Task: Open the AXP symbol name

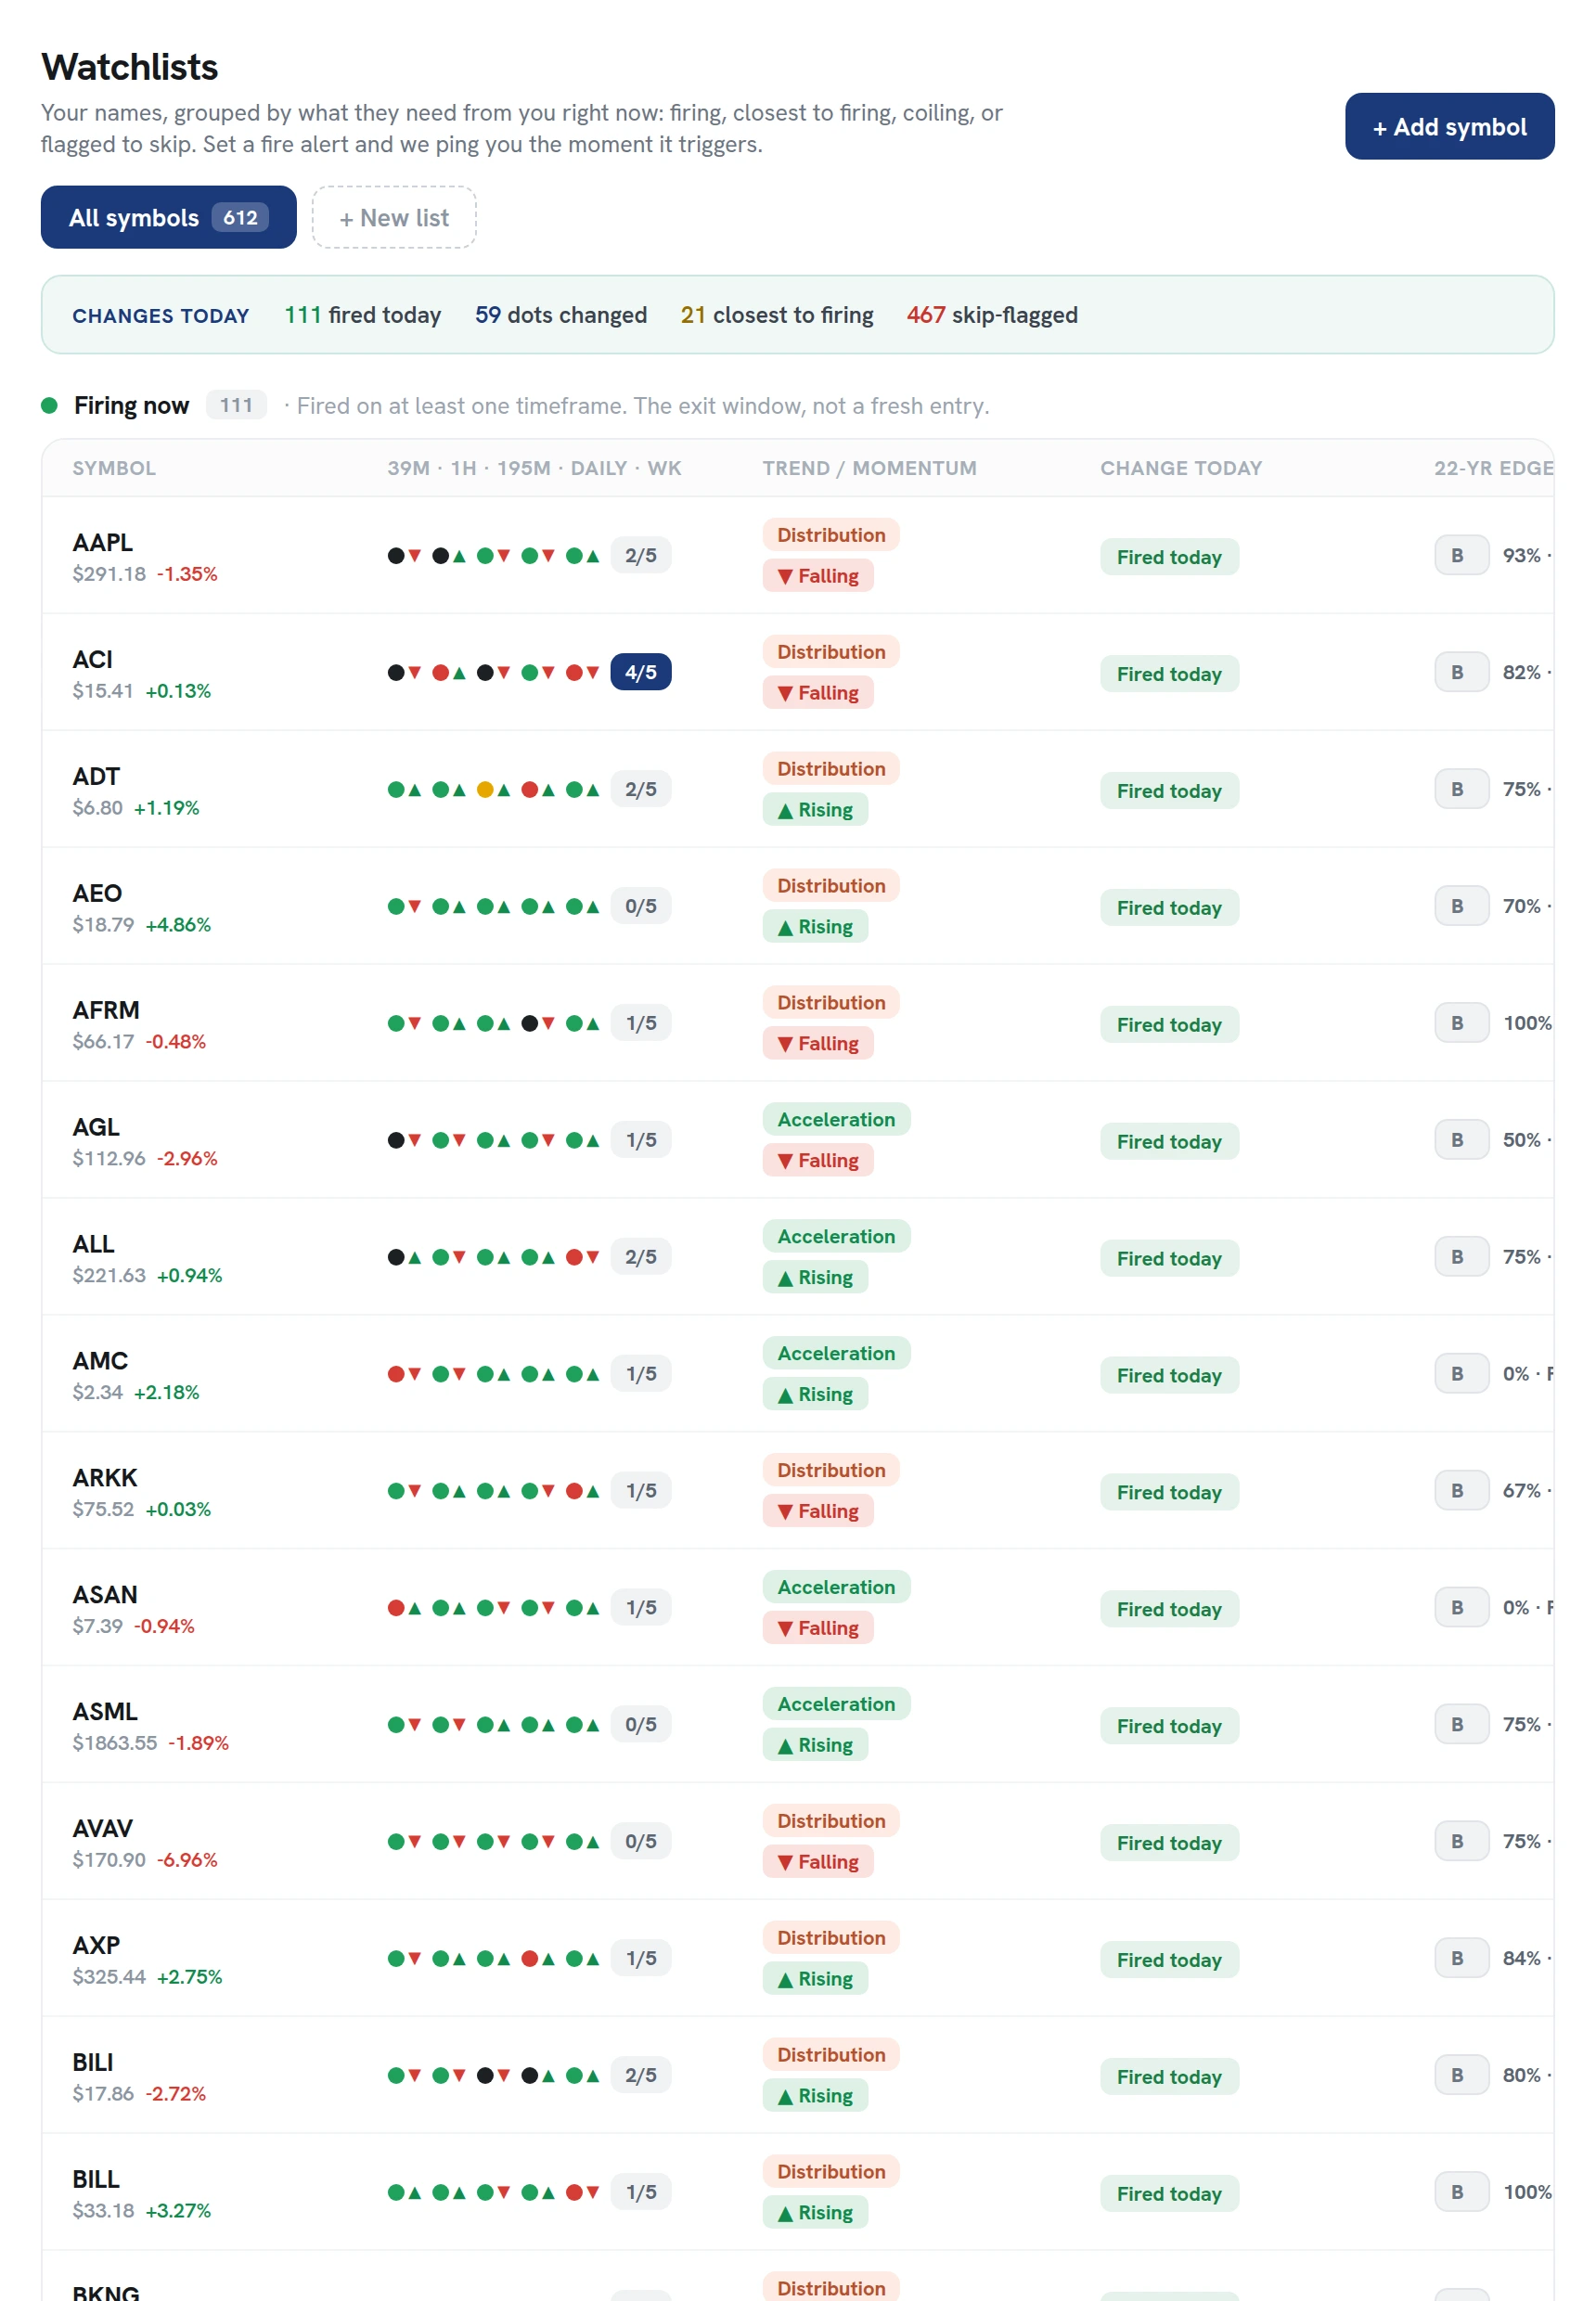Action: [96, 1947]
